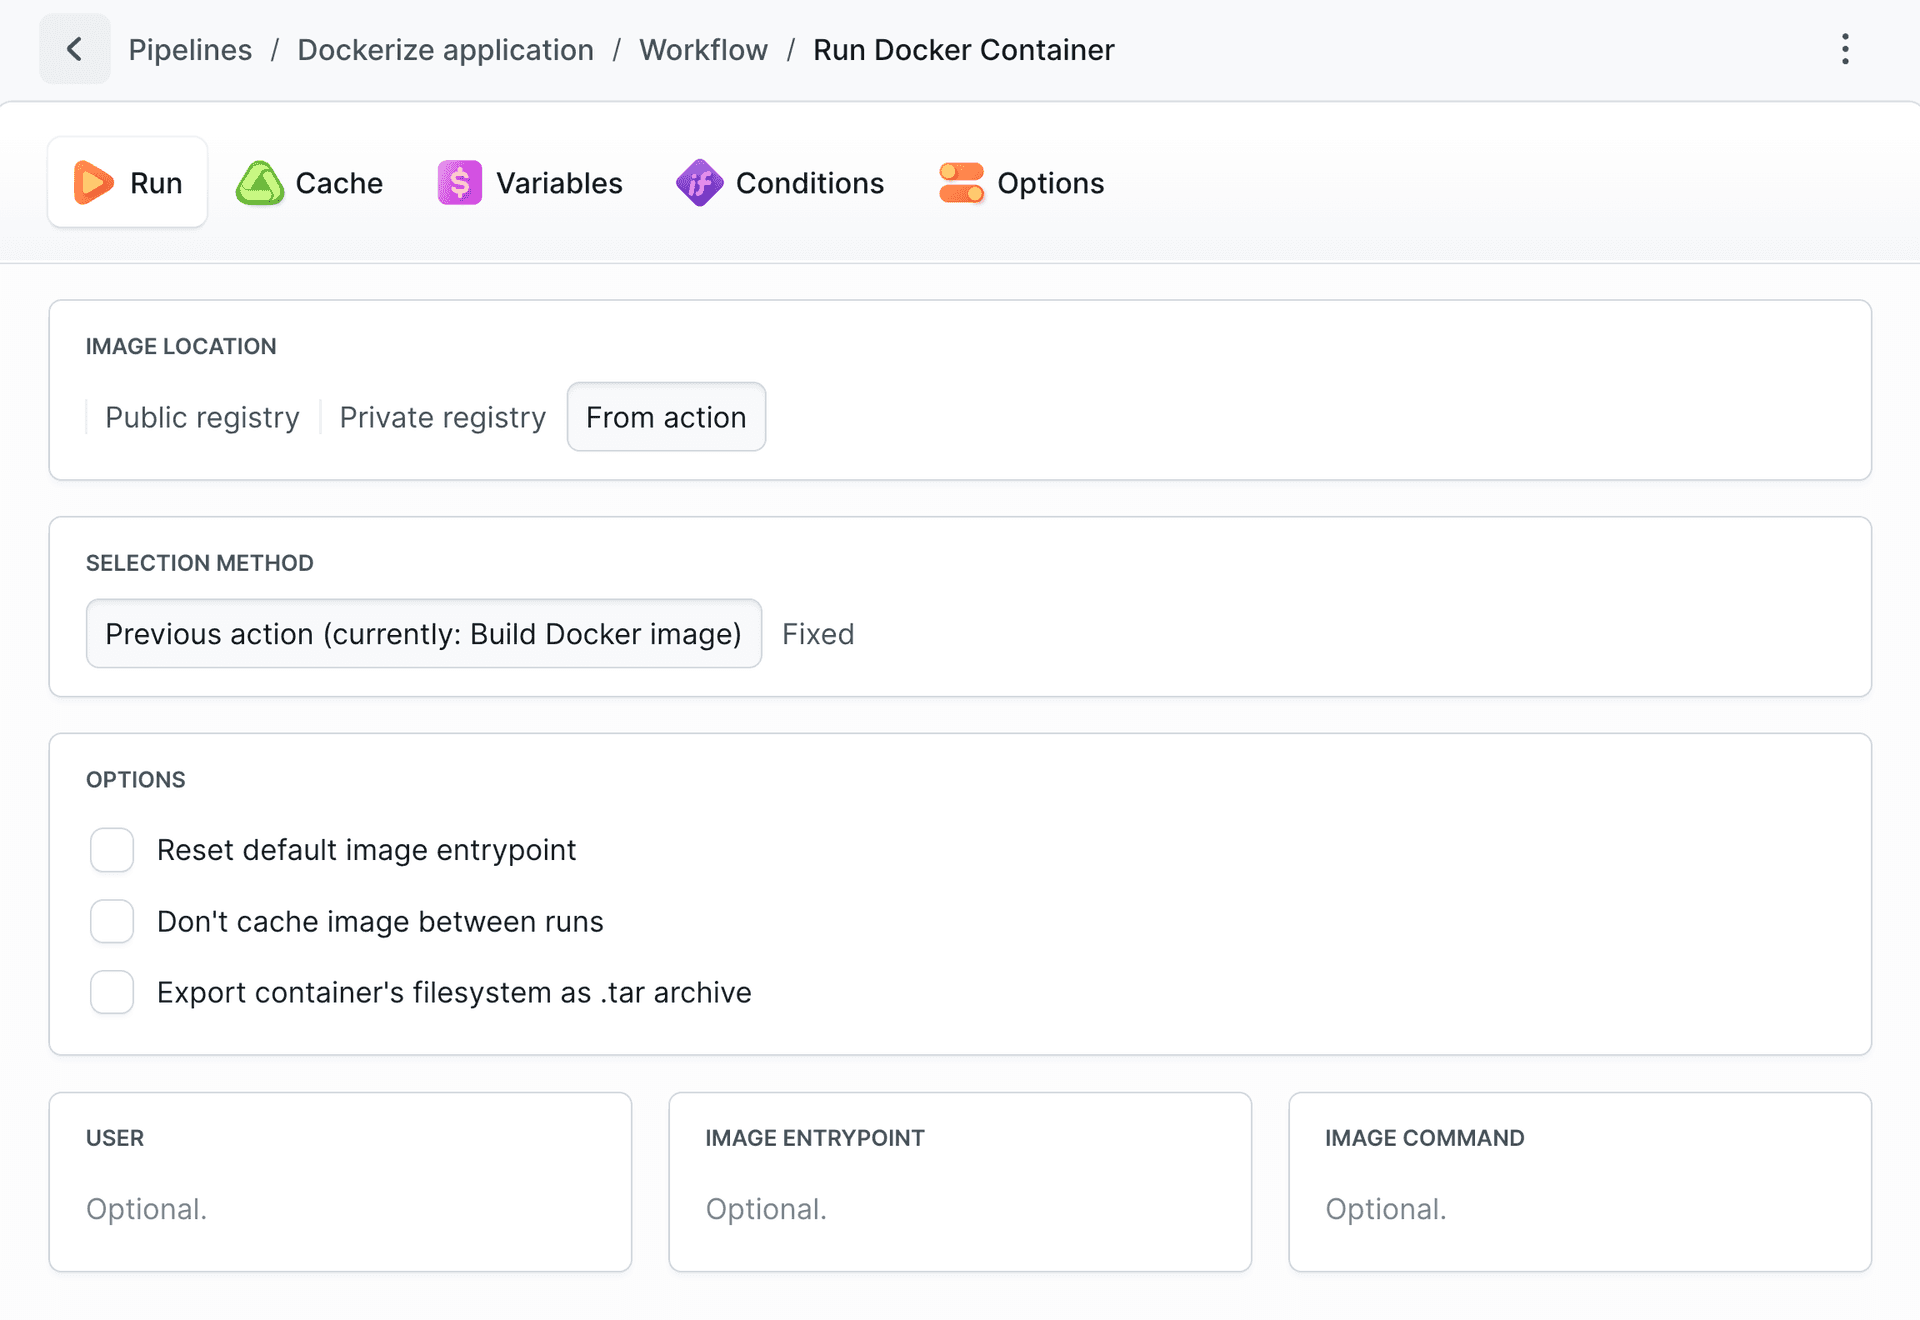
Task: Enable Reset default image entrypoint
Action: (x=112, y=850)
